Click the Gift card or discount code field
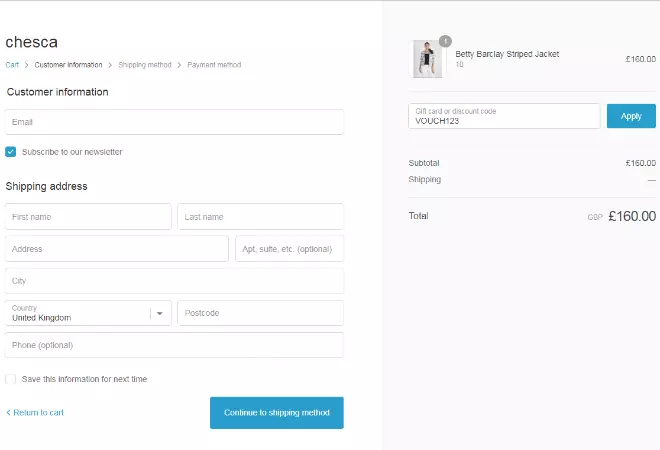 (x=503, y=116)
